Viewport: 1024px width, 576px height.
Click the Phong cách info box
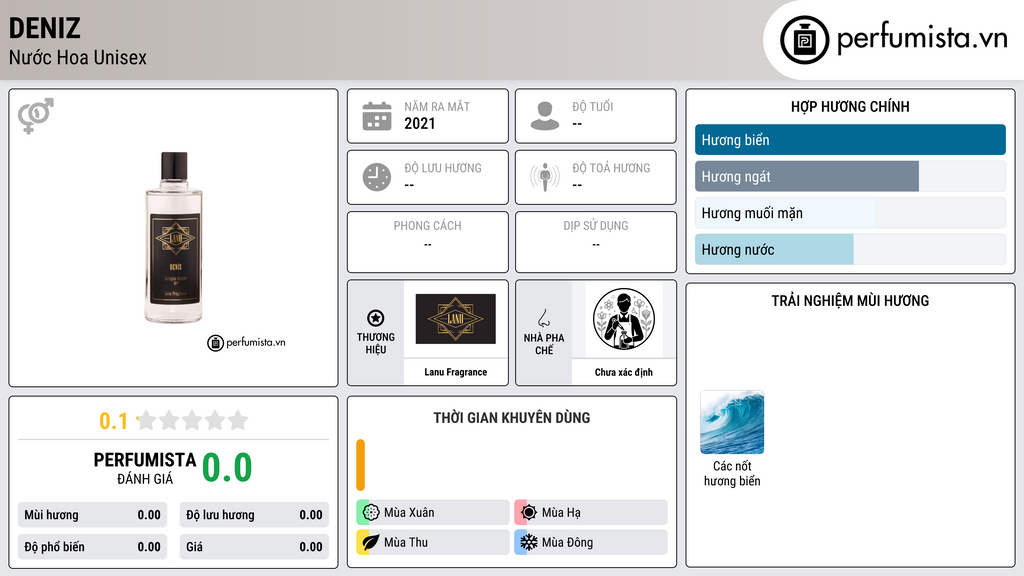tap(428, 242)
